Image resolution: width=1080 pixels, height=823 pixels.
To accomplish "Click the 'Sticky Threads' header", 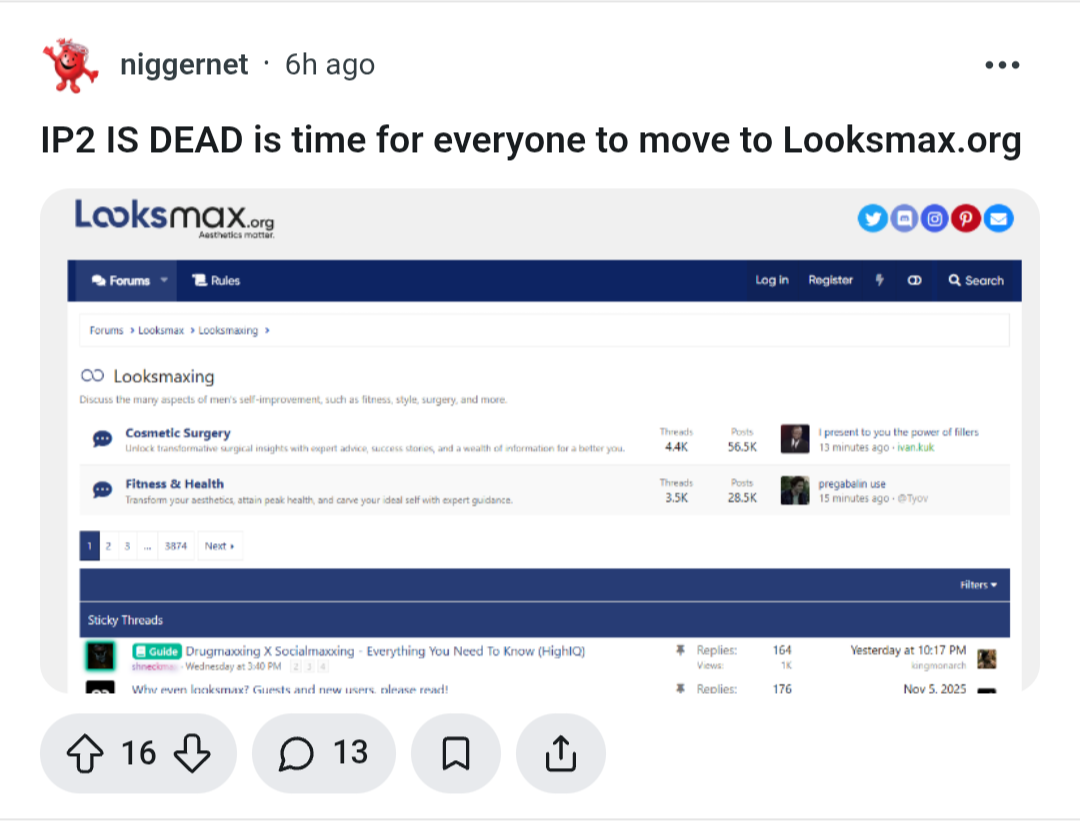I will click(x=125, y=620).
